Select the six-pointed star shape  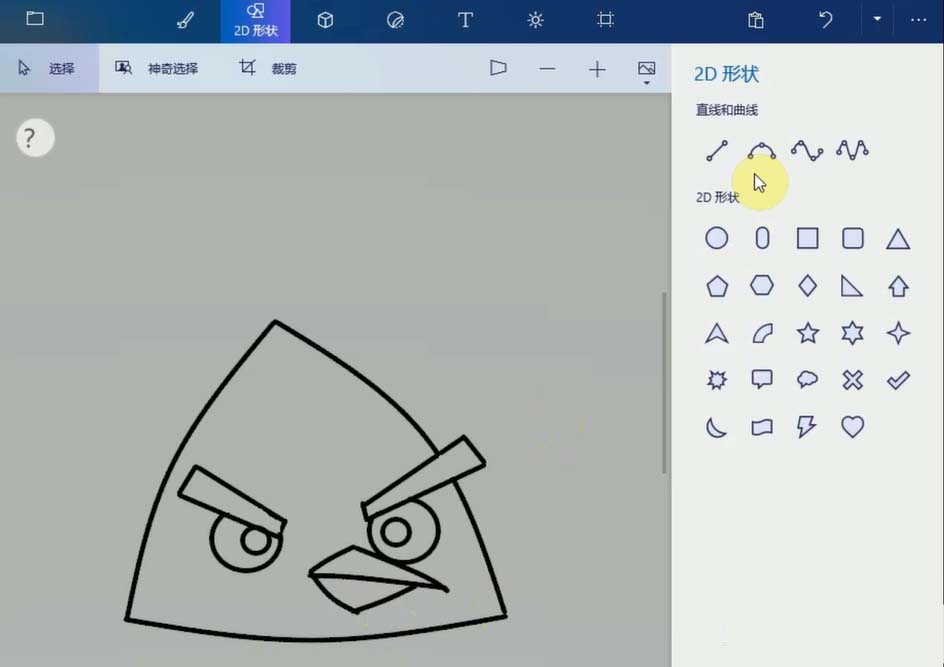(x=852, y=333)
